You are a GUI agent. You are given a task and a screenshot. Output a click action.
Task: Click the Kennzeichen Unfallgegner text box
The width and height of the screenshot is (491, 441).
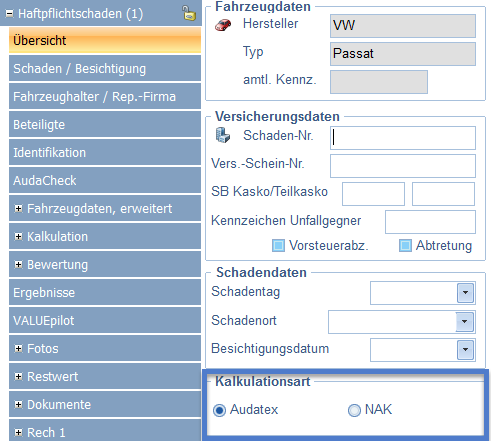click(430, 222)
